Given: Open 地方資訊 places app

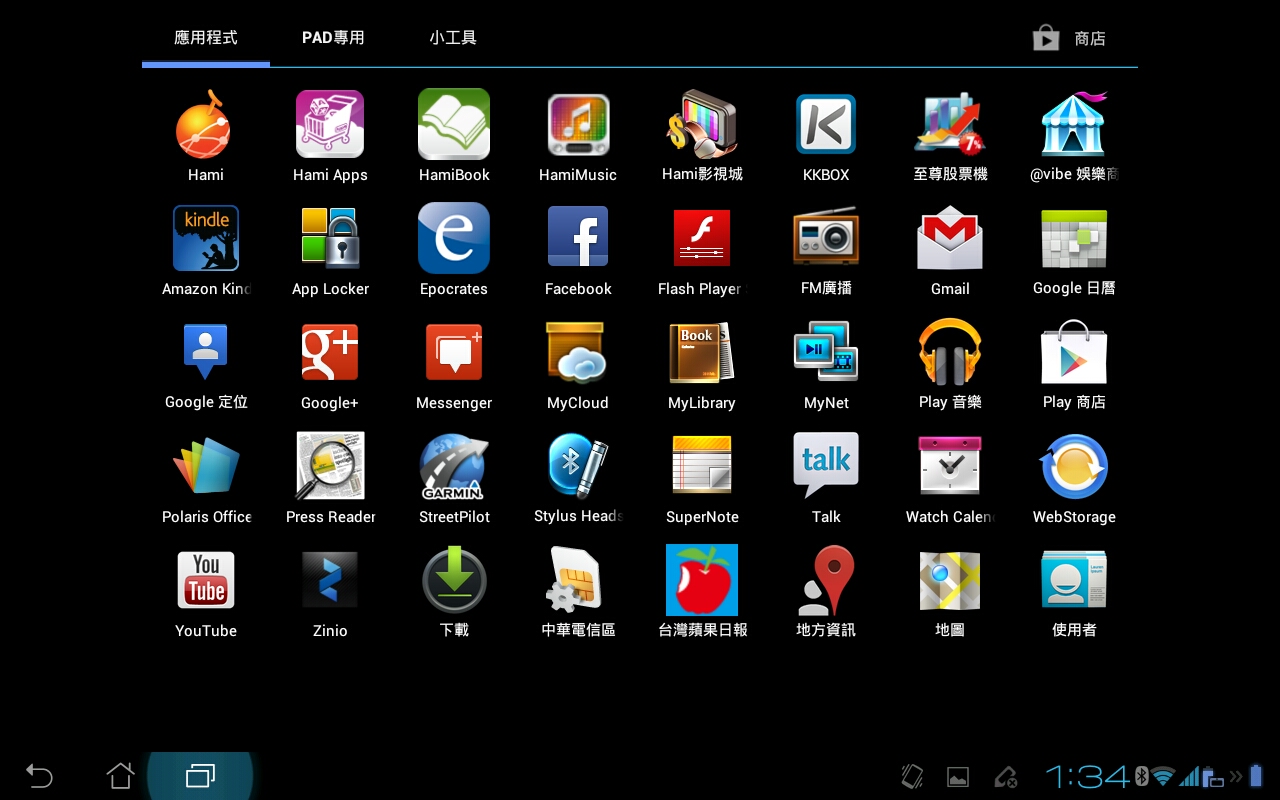Looking at the screenshot, I should 826,580.
